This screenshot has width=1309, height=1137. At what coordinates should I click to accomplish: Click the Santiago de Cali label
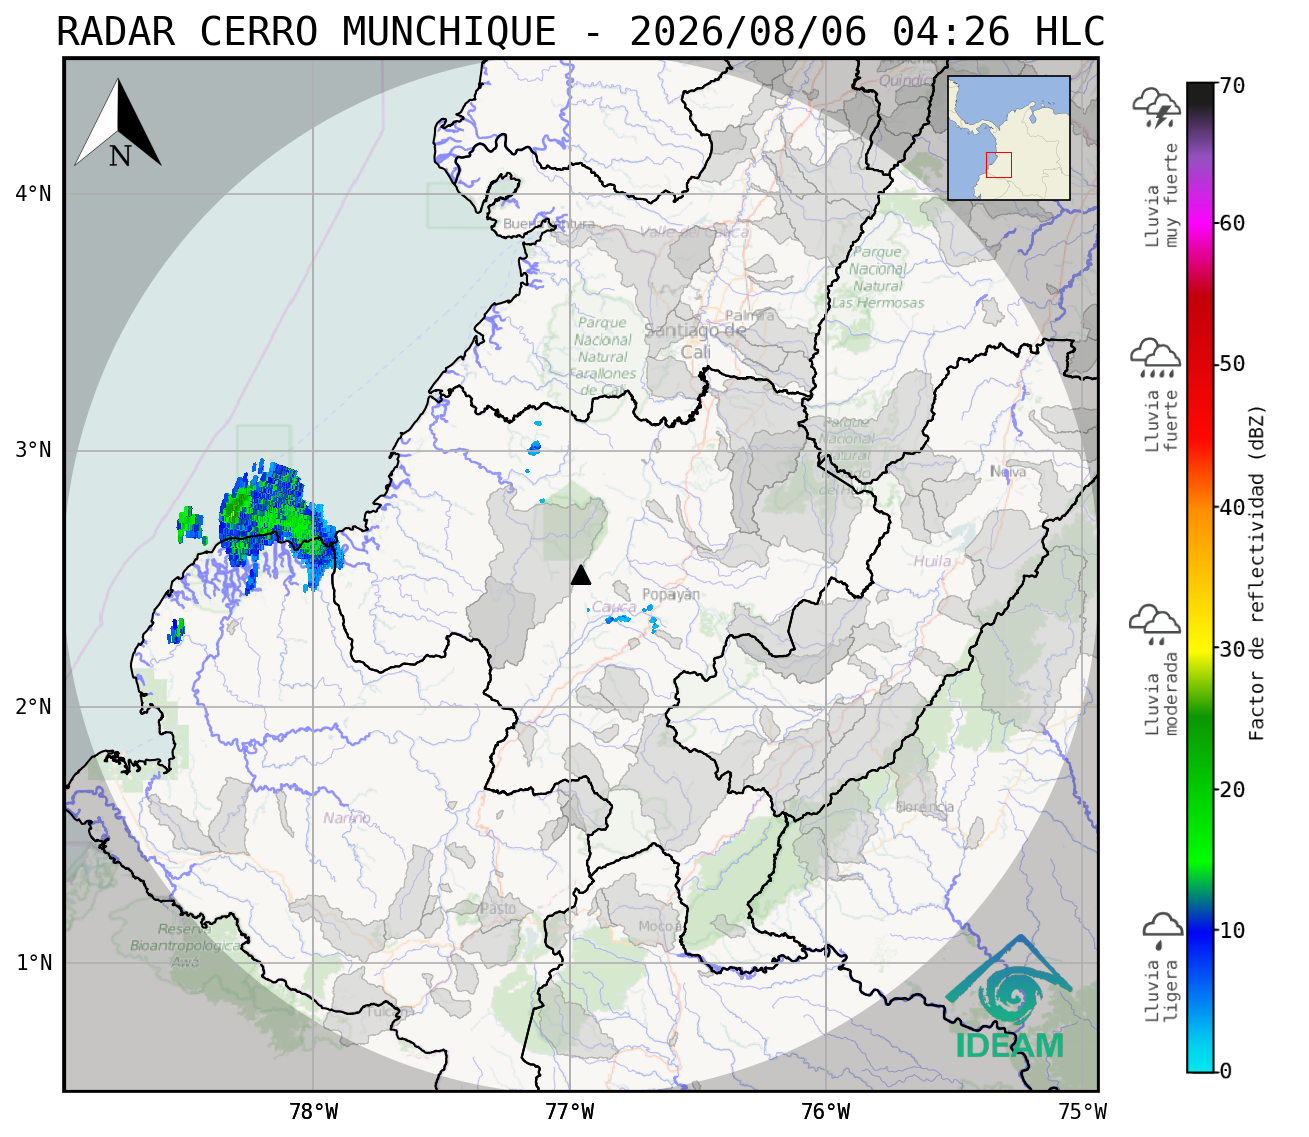click(696, 341)
